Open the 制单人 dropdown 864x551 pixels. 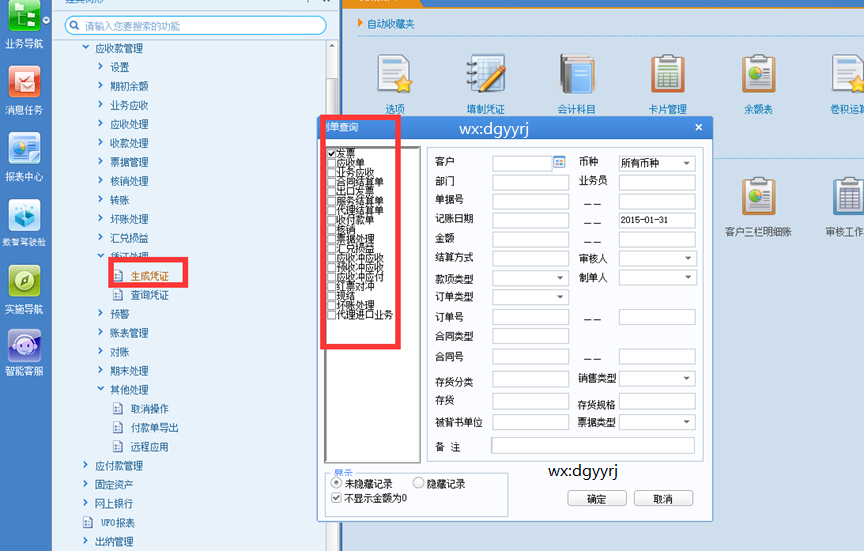click(658, 277)
